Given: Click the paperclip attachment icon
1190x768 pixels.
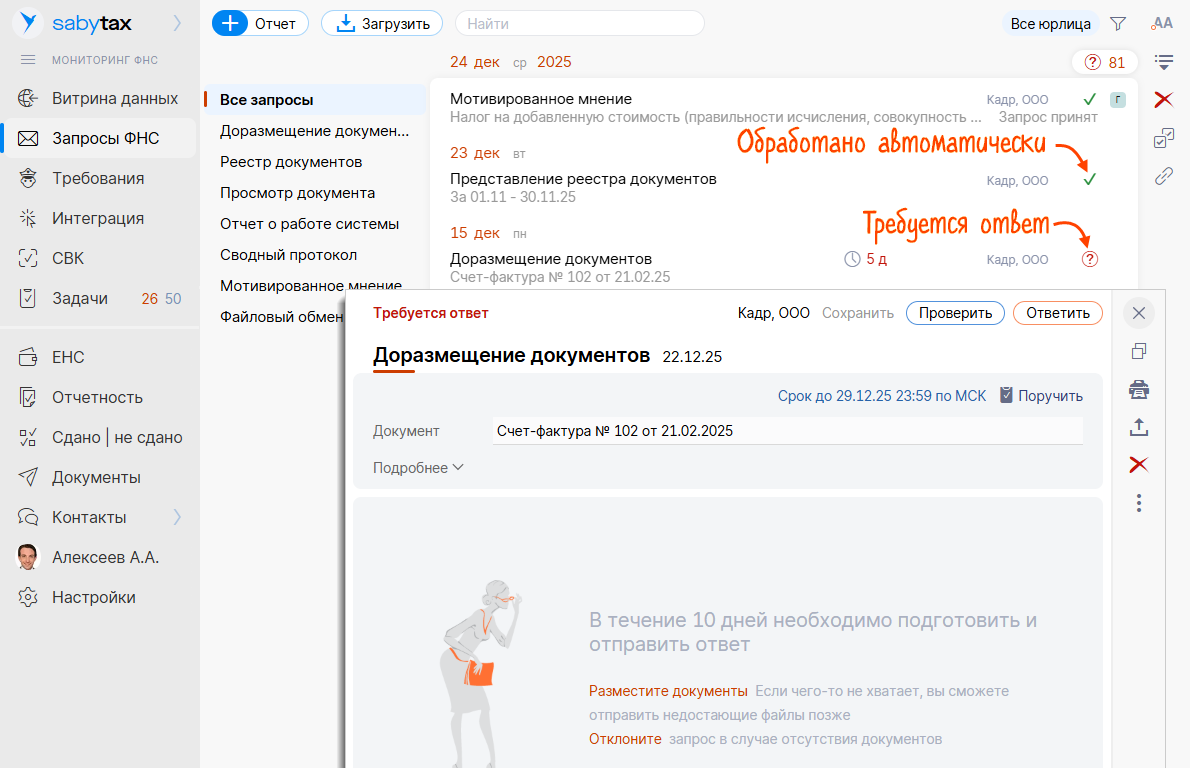Looking at the screenshot, I should pos(1163,178).
